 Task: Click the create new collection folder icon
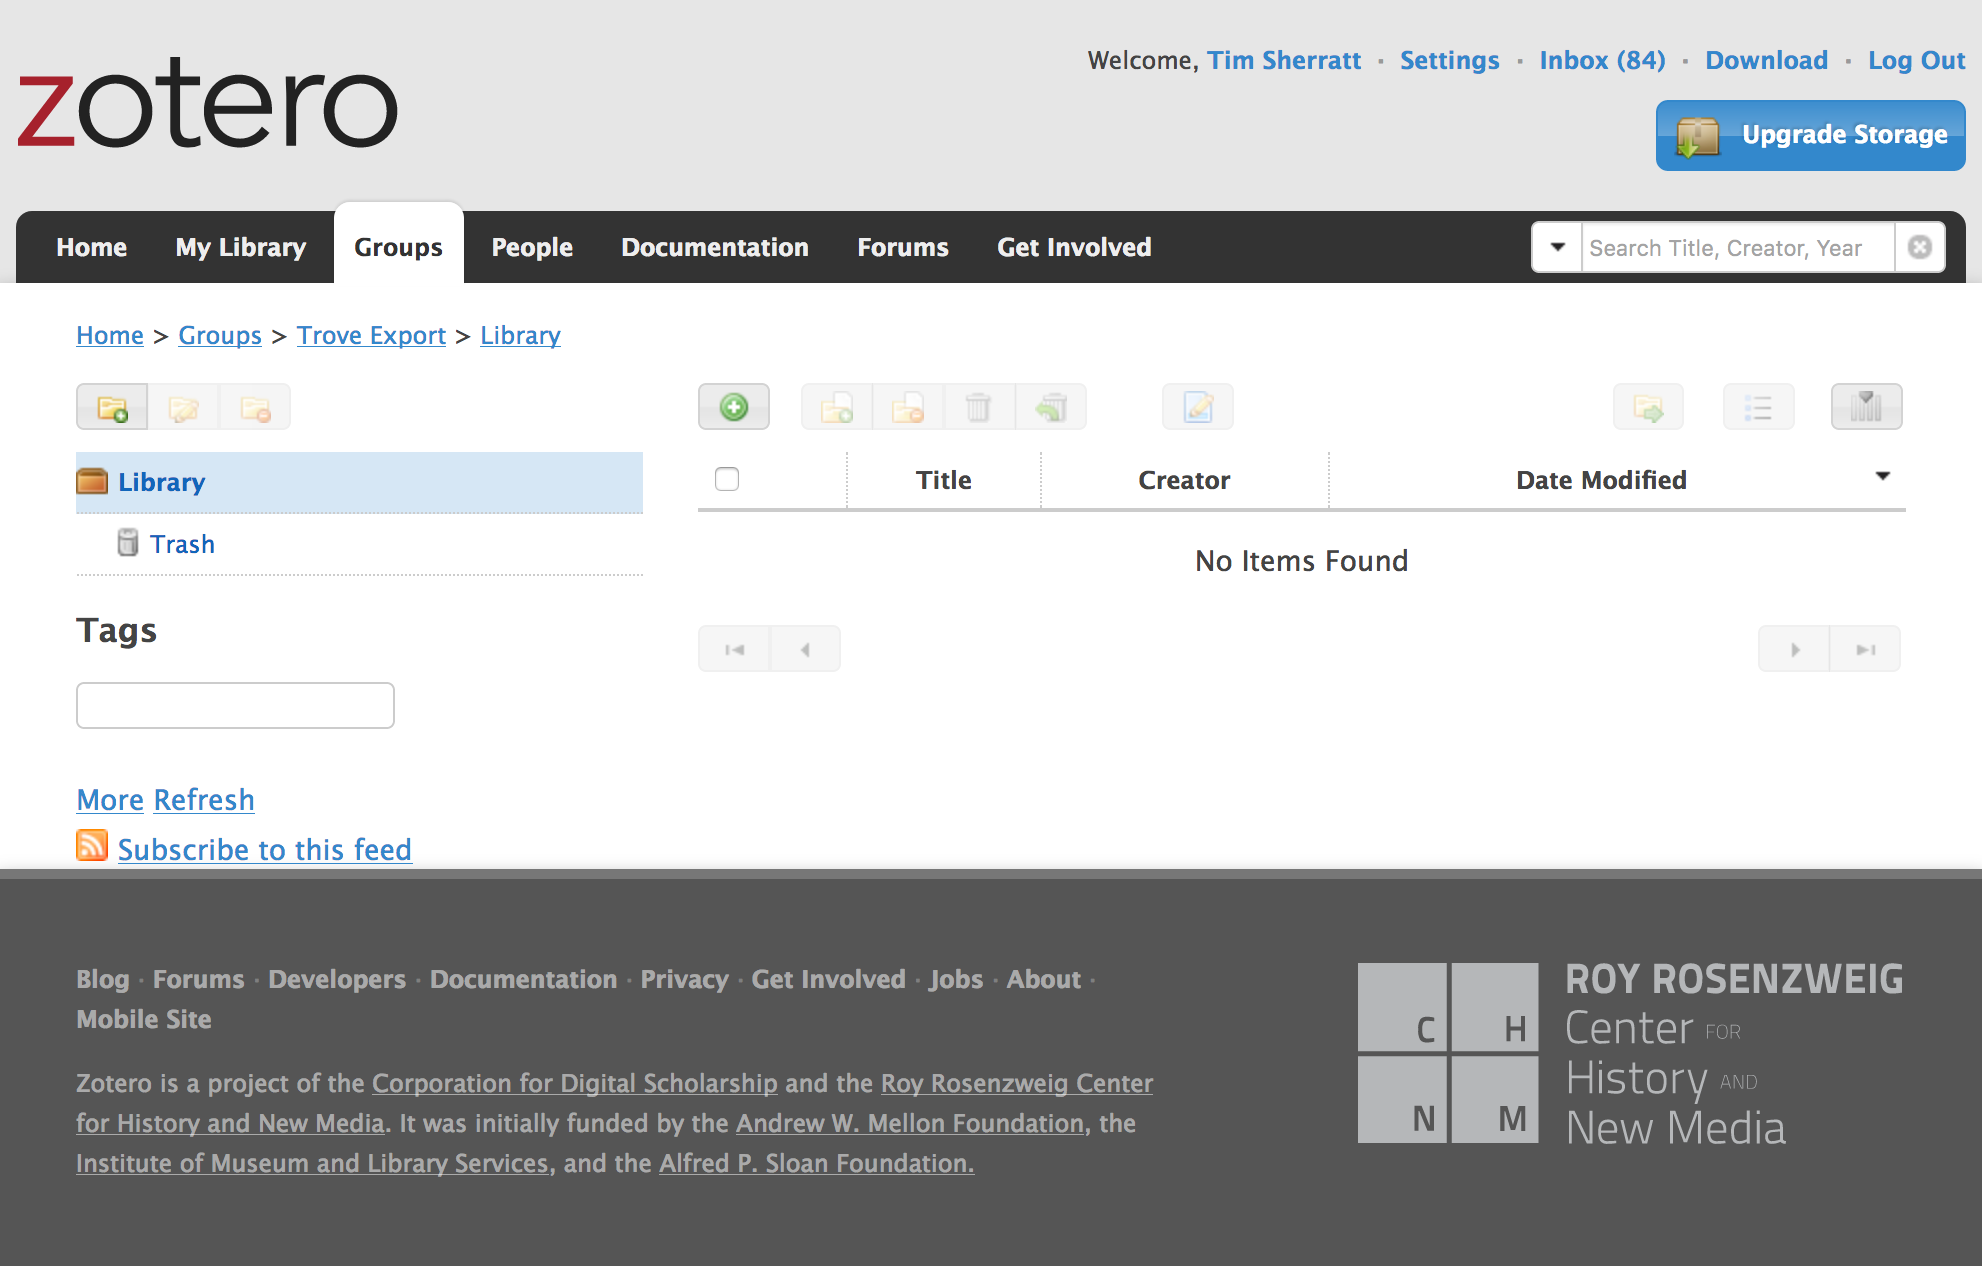(x=112, y=408)
